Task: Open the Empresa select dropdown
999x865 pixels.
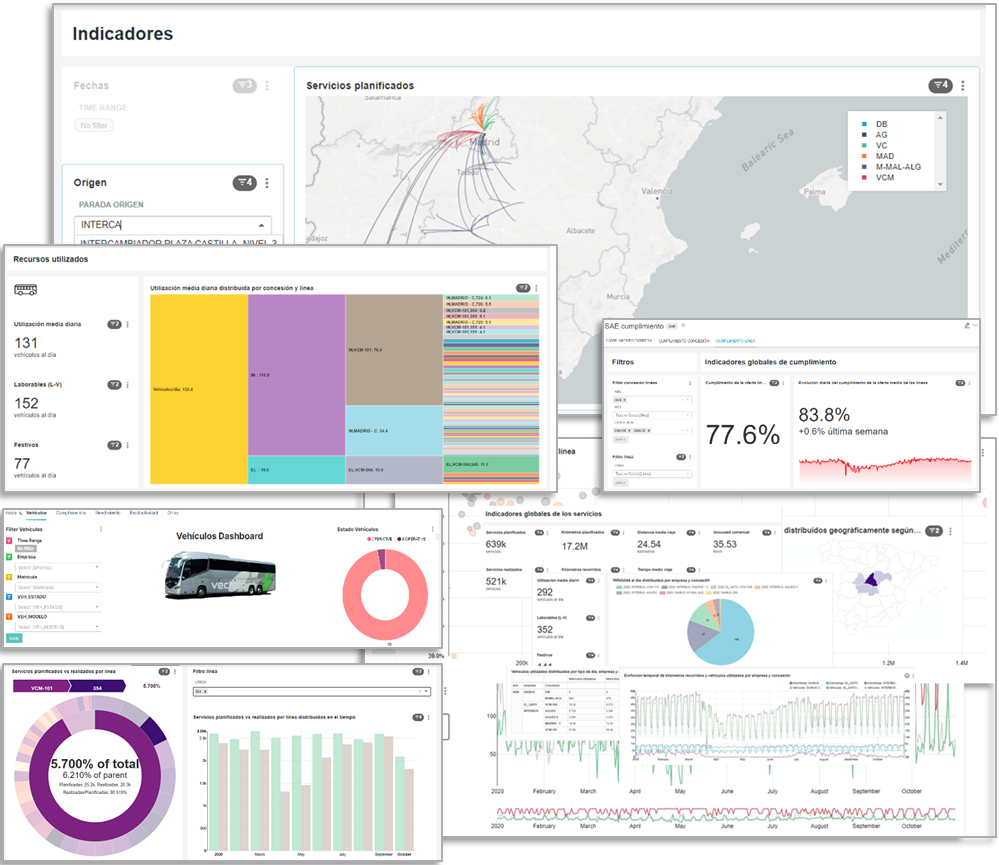Action: tap(57, 567)
